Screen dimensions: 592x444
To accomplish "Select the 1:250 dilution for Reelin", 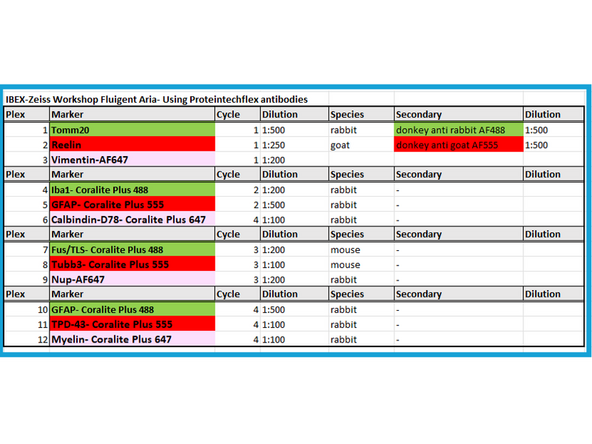I will pyautogui.click(x=294, y=145).
